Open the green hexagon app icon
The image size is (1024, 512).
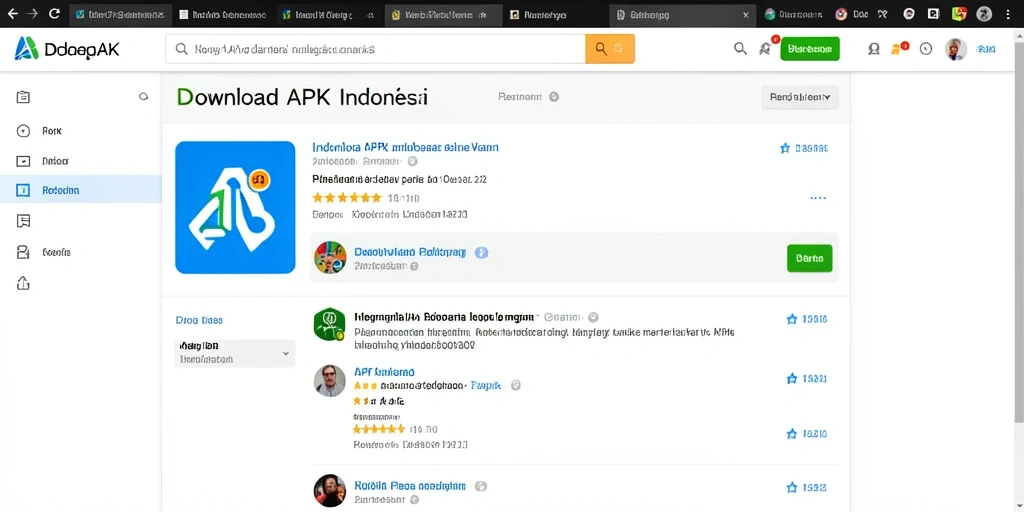[x=329, y=325]
